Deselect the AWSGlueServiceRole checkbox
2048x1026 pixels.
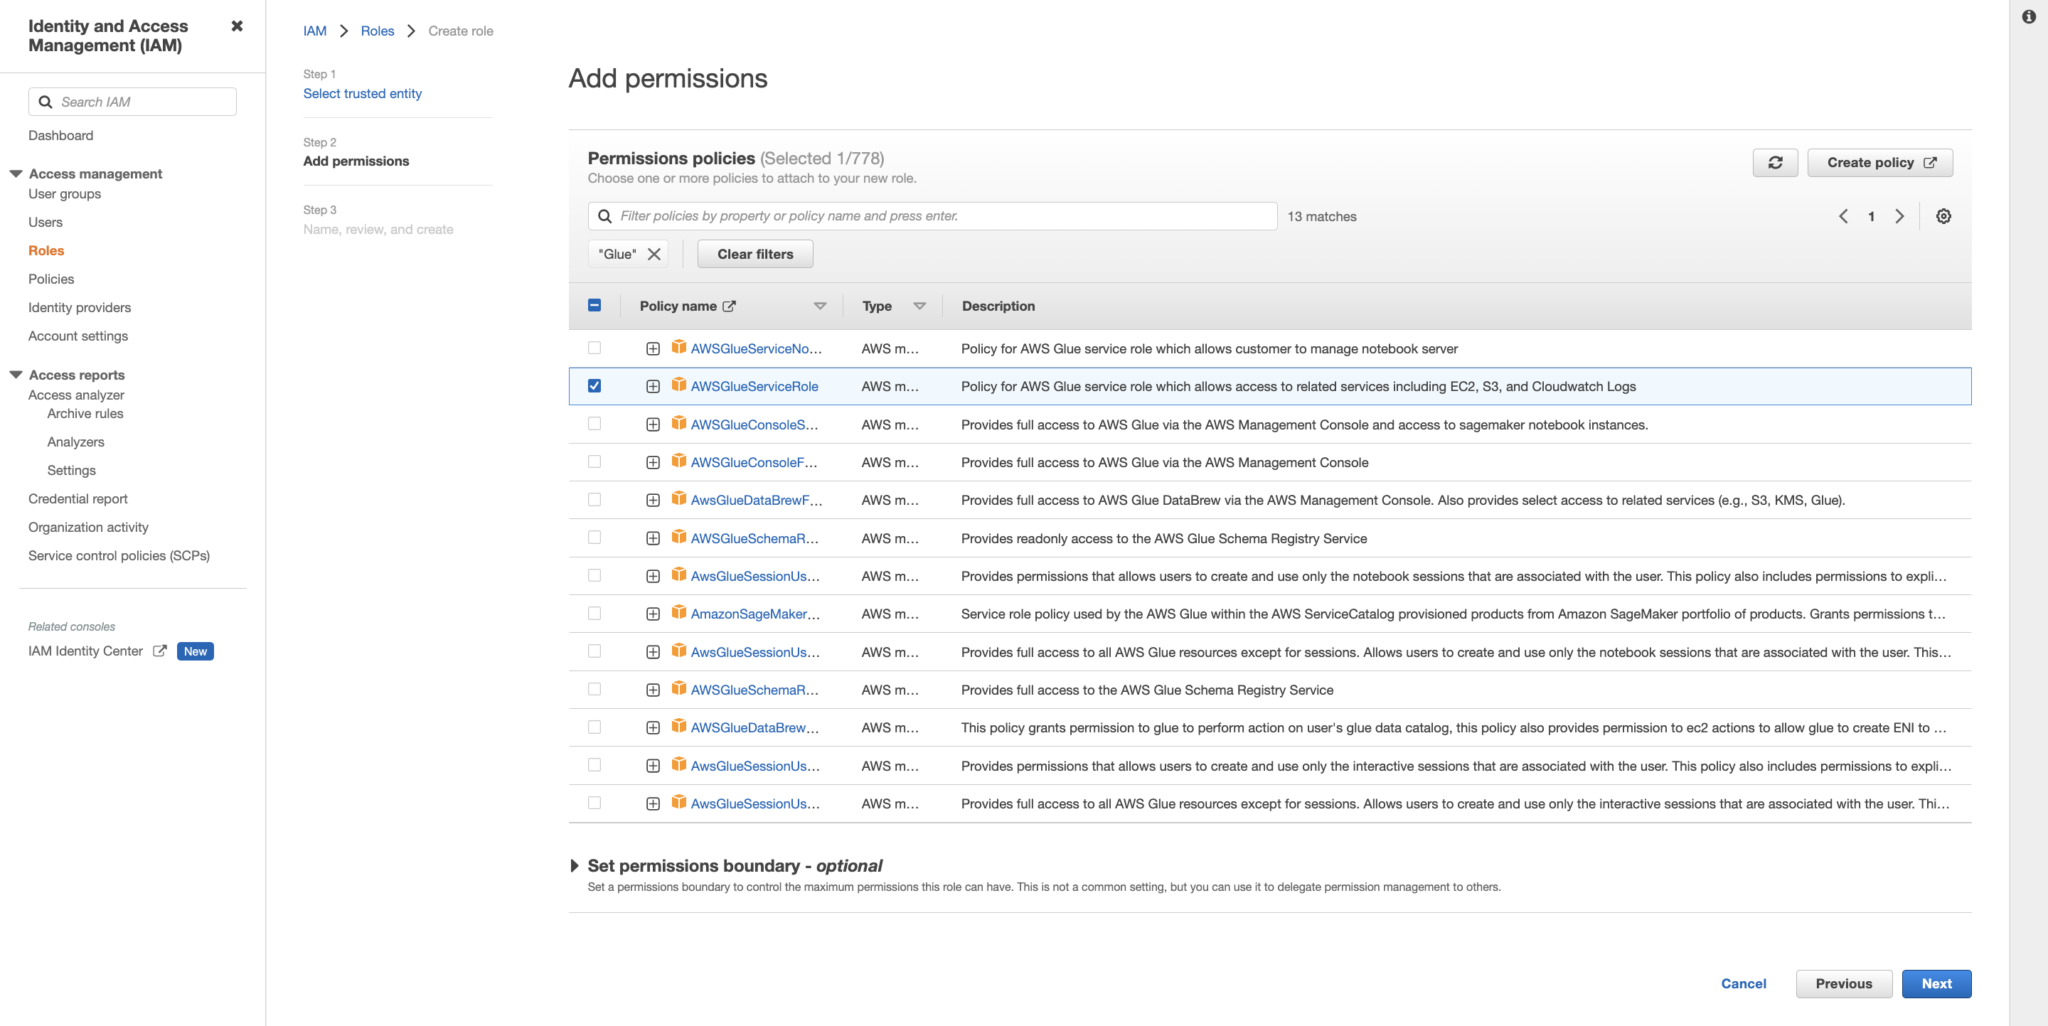coord(595,385)
